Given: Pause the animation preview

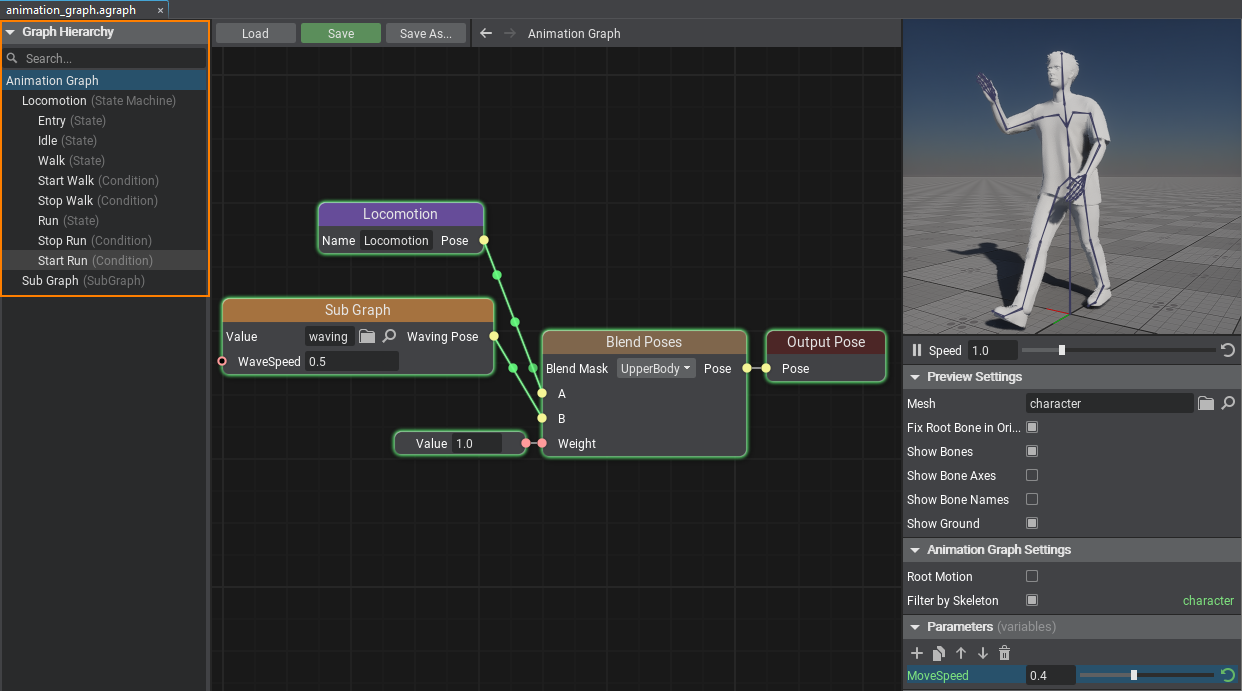Looking at the screenshot, I should click(917, 350).
